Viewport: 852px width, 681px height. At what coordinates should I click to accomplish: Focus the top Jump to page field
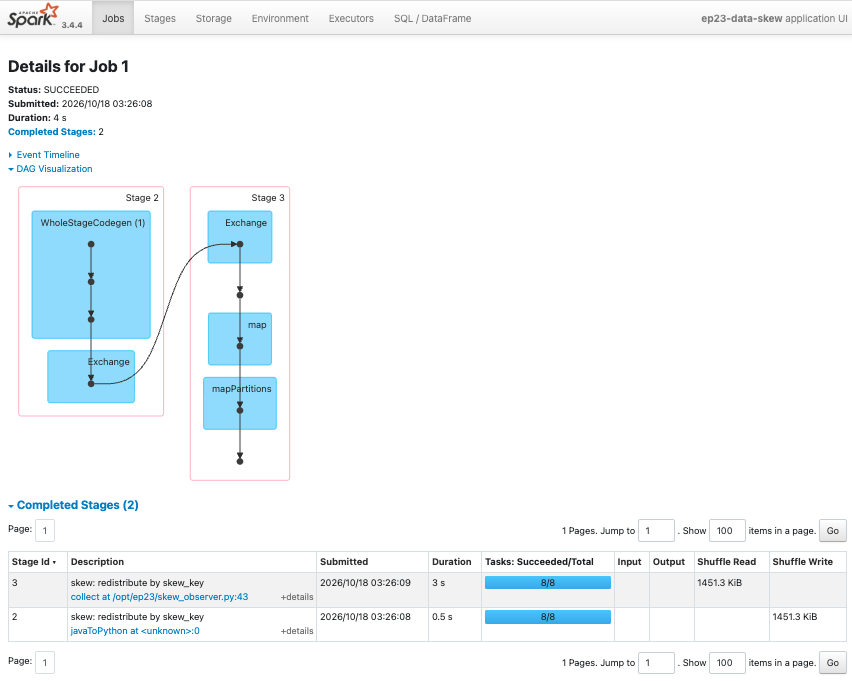tap(656, 530)
